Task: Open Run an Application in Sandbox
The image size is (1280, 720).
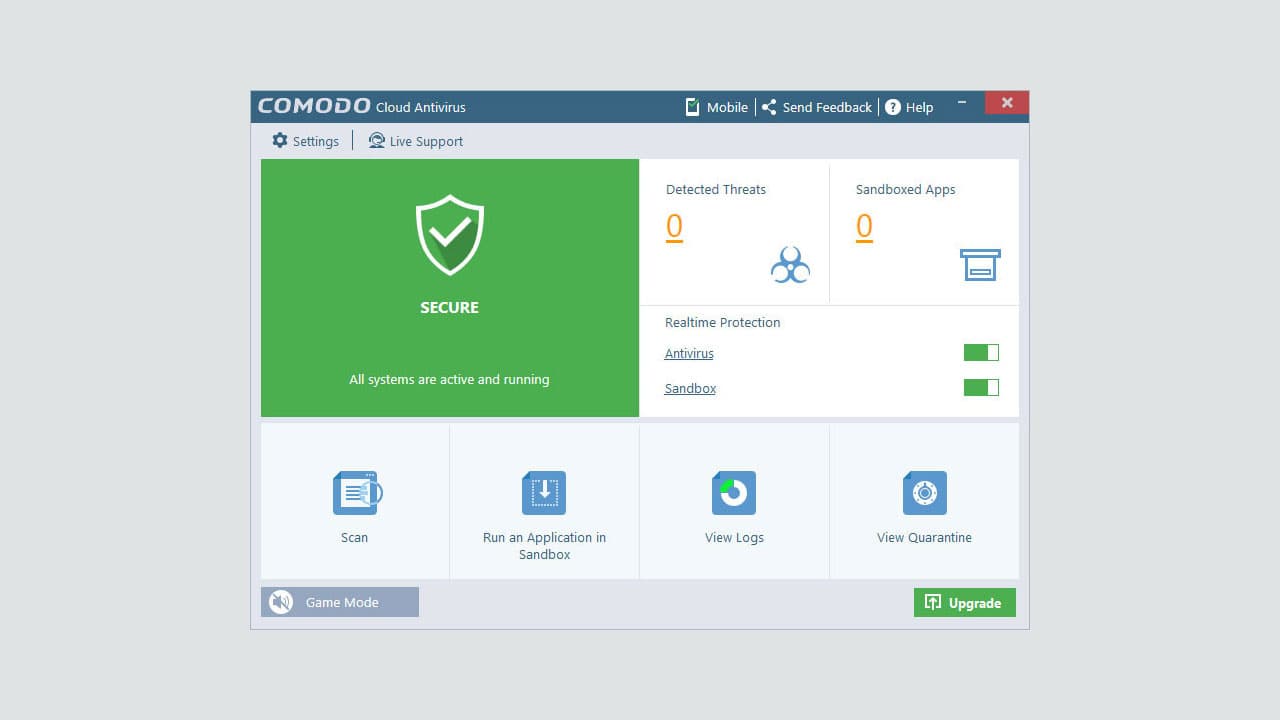Action: (543, 492)
